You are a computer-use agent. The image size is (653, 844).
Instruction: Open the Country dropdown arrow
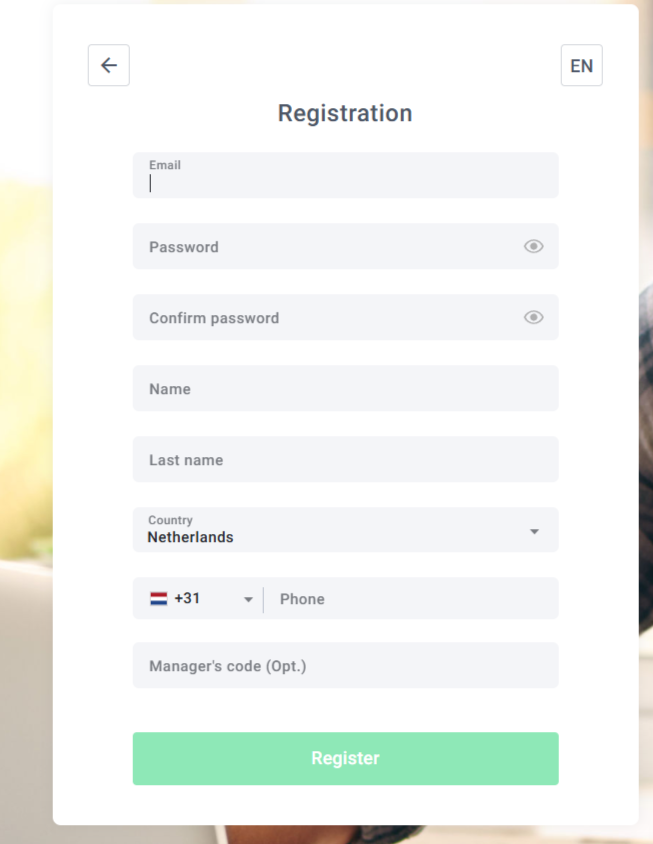tap(534, 531)
